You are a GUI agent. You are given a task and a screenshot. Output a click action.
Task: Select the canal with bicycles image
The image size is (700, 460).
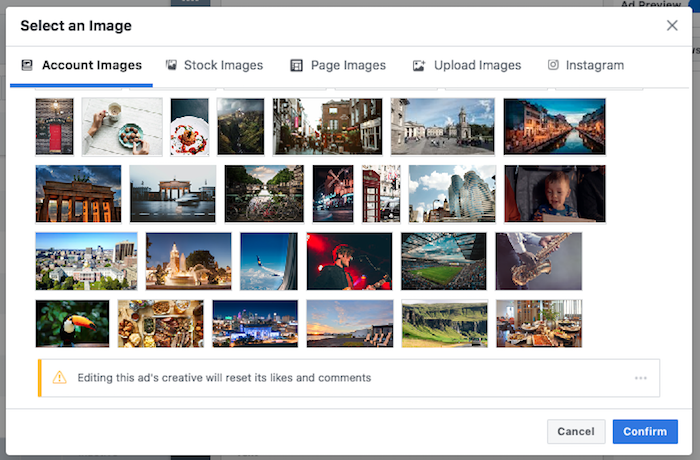(x=264, y=194)
